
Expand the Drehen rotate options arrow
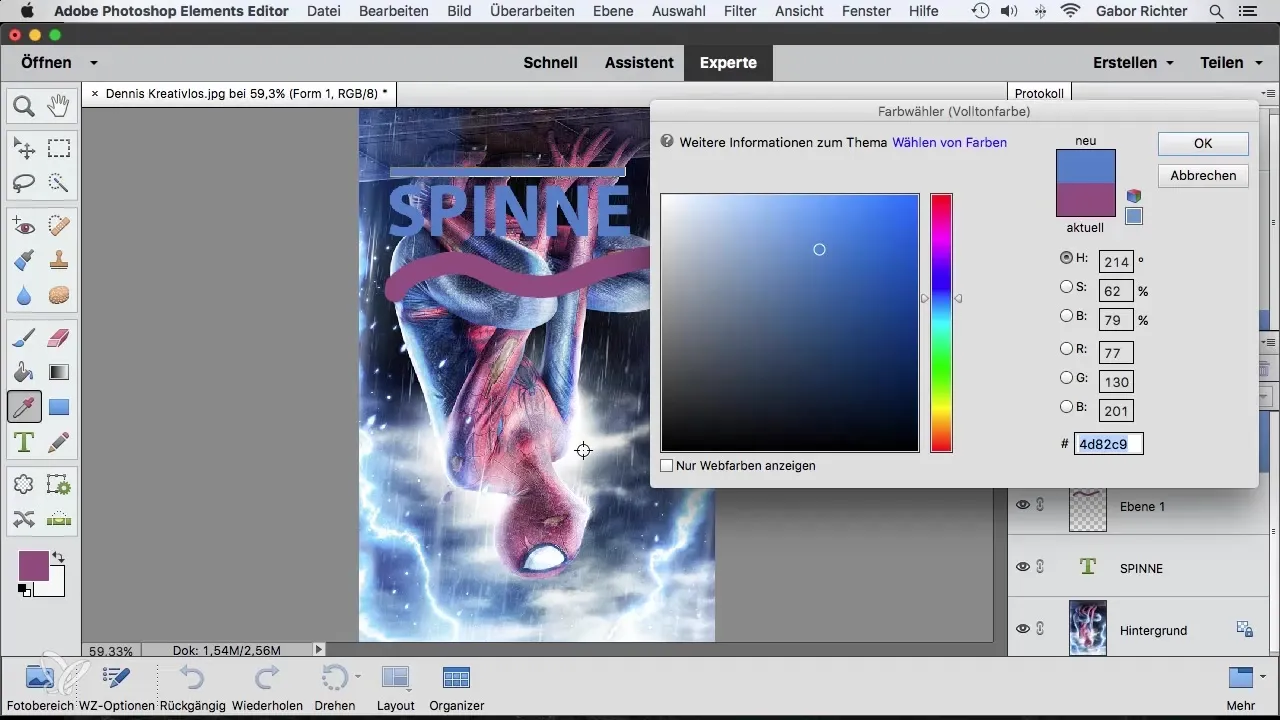[x=357, y=677]
